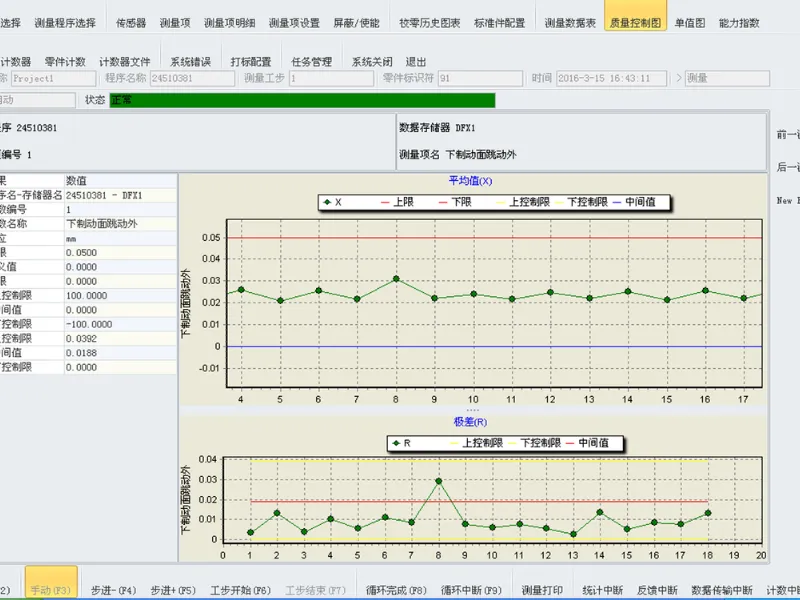
Task: Select the table cell showing 0.0500
Action: click(120, 253)
